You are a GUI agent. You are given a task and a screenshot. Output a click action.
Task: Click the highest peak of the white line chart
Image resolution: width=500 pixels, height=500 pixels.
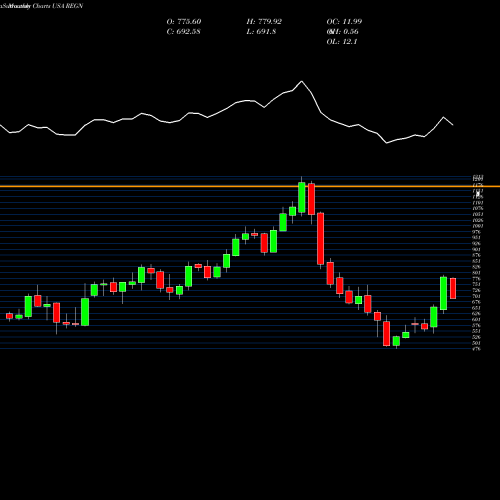pos(302,81)
